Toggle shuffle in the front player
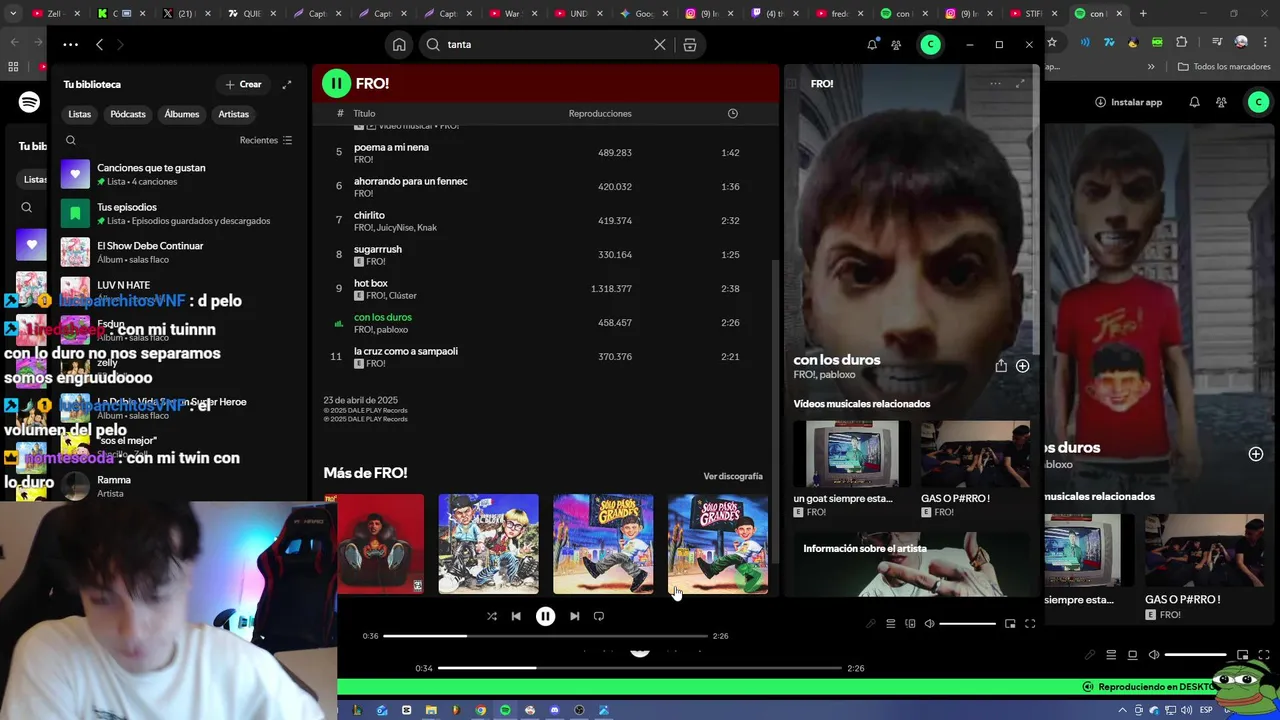 (492, 616)
